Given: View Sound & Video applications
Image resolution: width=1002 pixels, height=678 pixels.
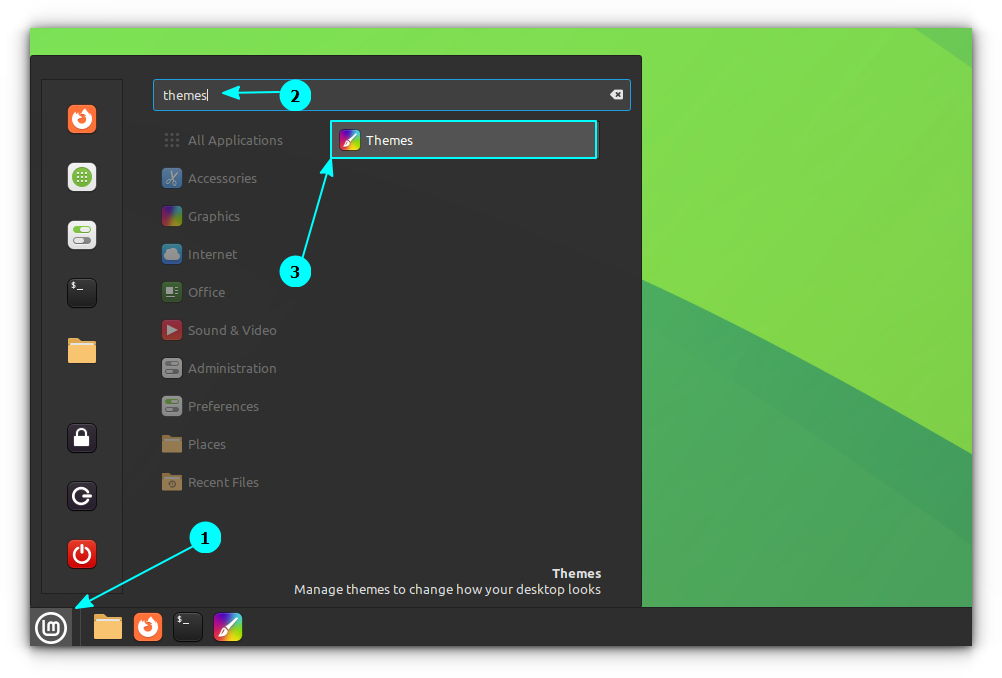Looking at the screenshot, I should [x=231, y=330].
